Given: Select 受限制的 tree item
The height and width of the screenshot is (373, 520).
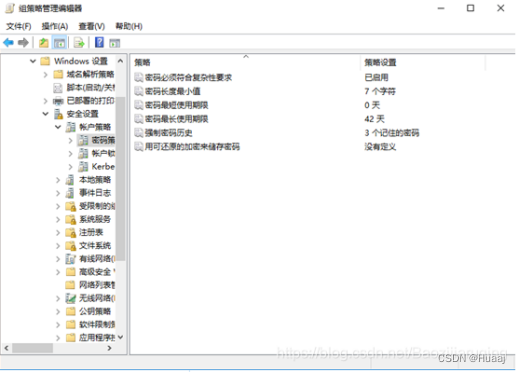Looking at the screenshot, I should [97, 206].
